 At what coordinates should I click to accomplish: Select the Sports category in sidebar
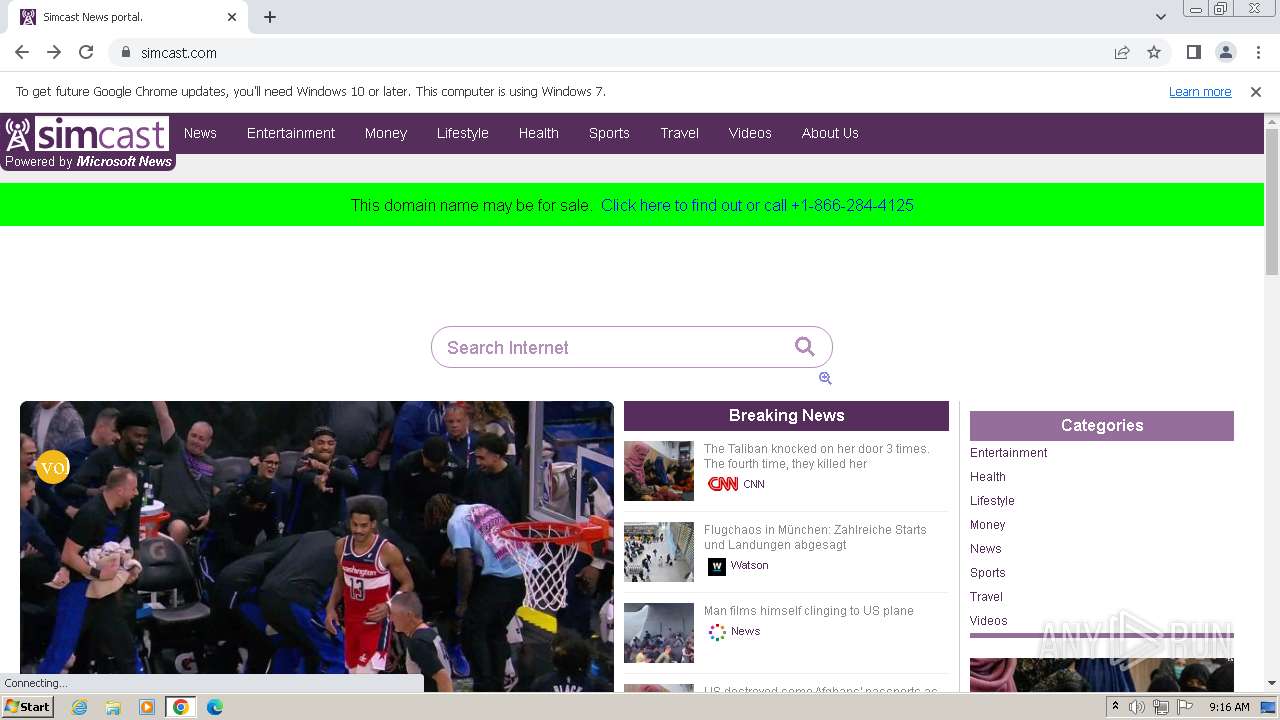(x=987, y=573)
